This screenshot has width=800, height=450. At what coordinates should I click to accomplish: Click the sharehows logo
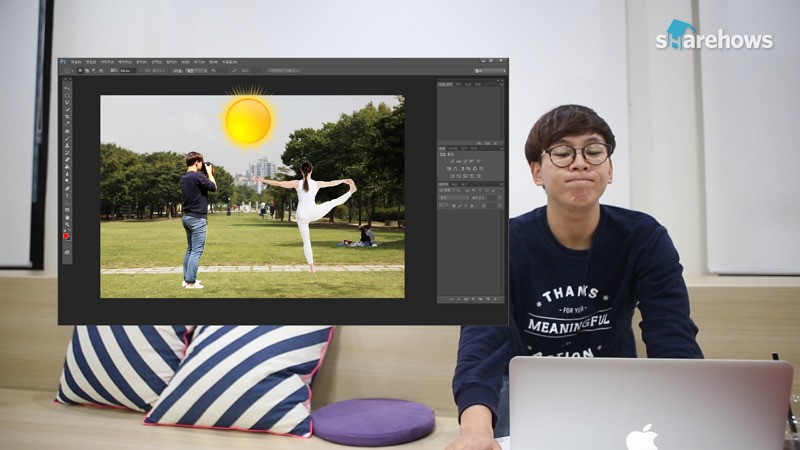click(714, 35)
